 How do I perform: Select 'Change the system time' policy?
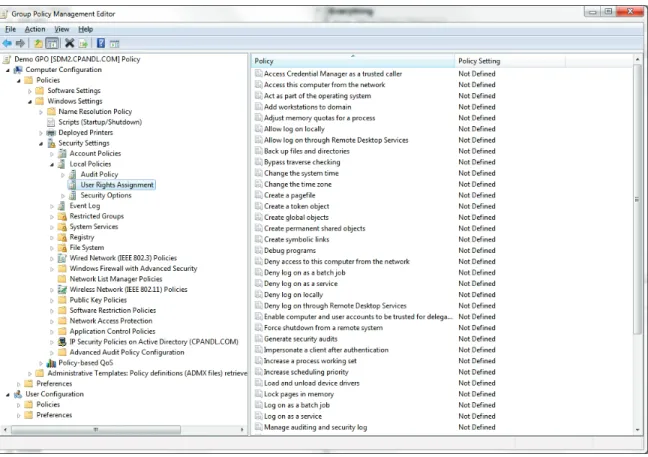click(301, 173)
